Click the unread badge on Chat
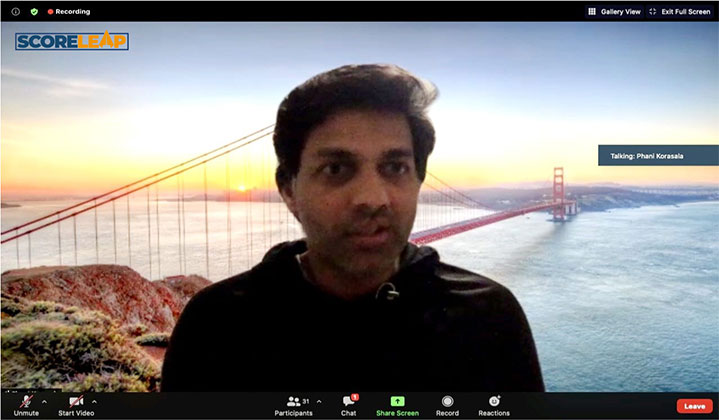The image size is (719, 420). coord(354,397)
